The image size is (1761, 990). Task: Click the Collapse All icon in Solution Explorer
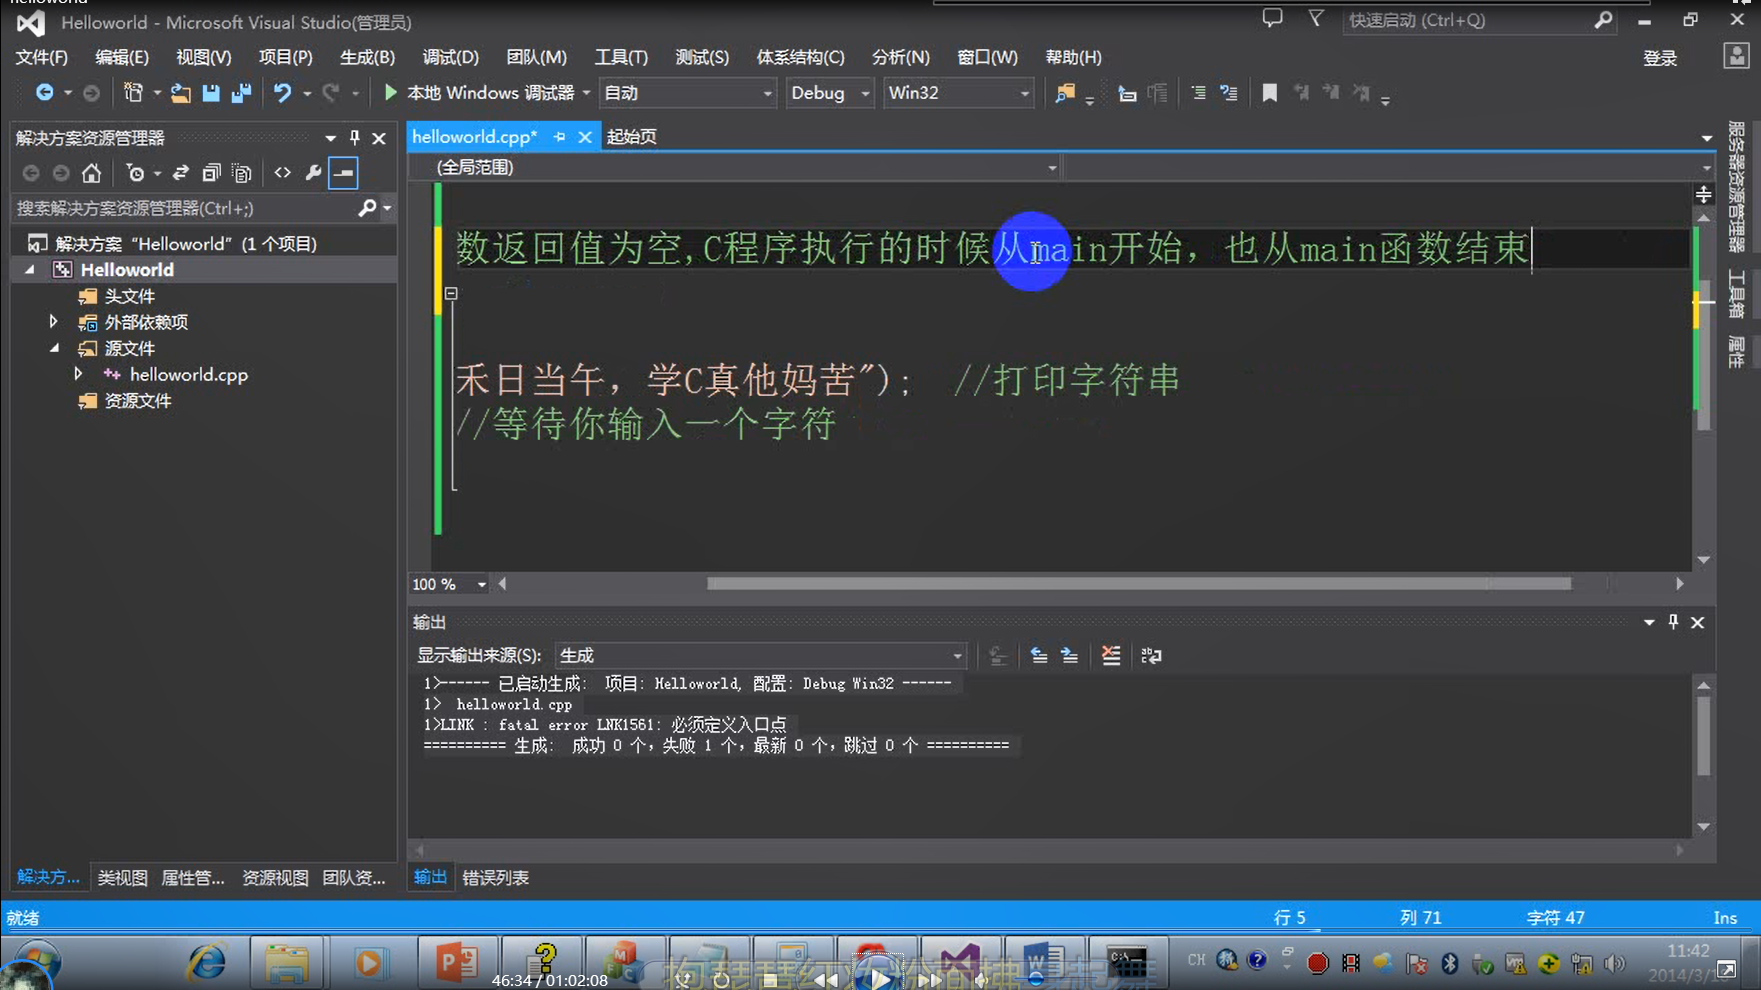210,172
